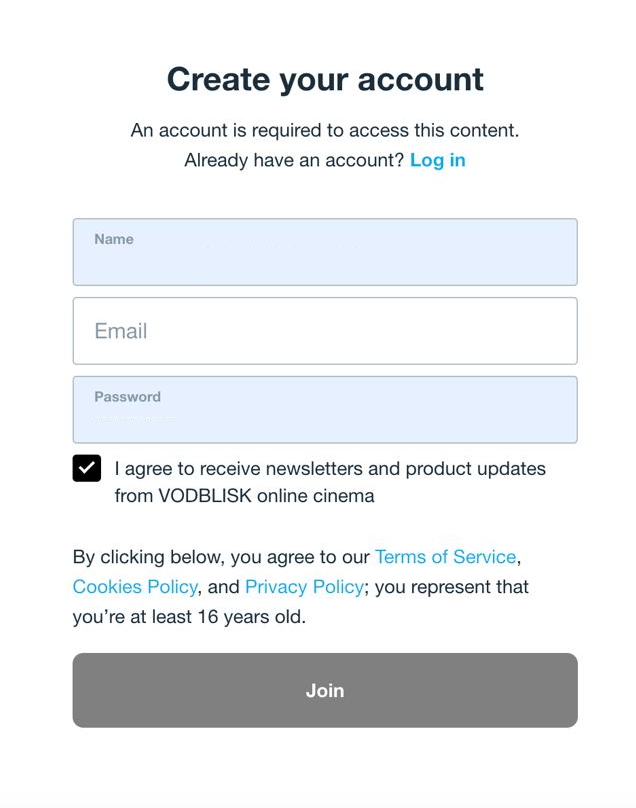Screen dimensions: 636x808
Task: Click the white checkmark icon
Action: 87,468
